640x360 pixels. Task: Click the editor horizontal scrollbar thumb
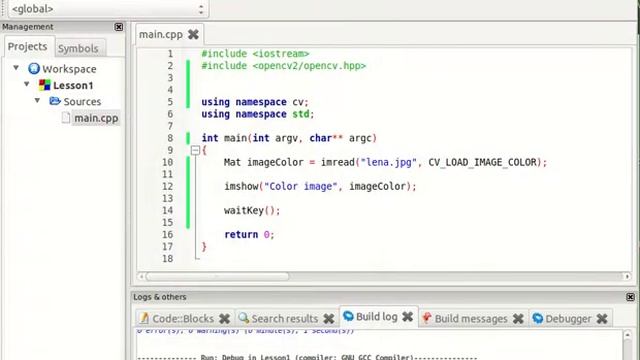218,277
